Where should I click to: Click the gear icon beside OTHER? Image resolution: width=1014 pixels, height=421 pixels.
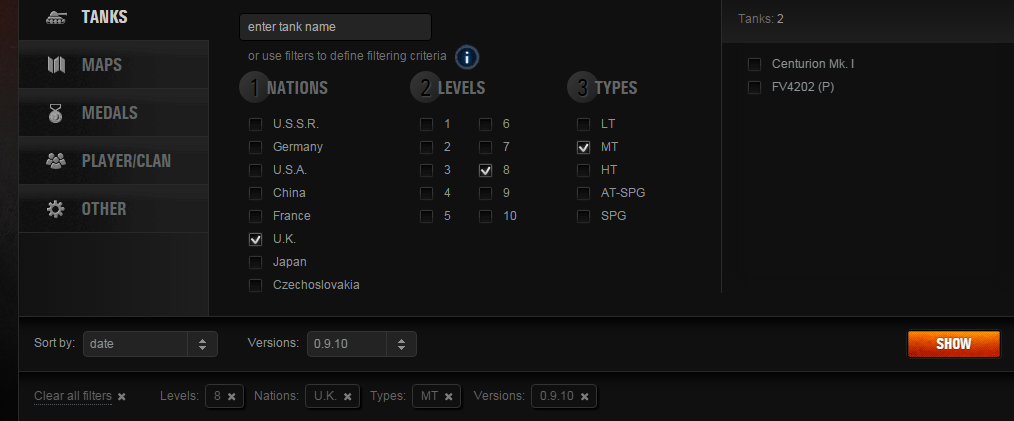(56, 209)
